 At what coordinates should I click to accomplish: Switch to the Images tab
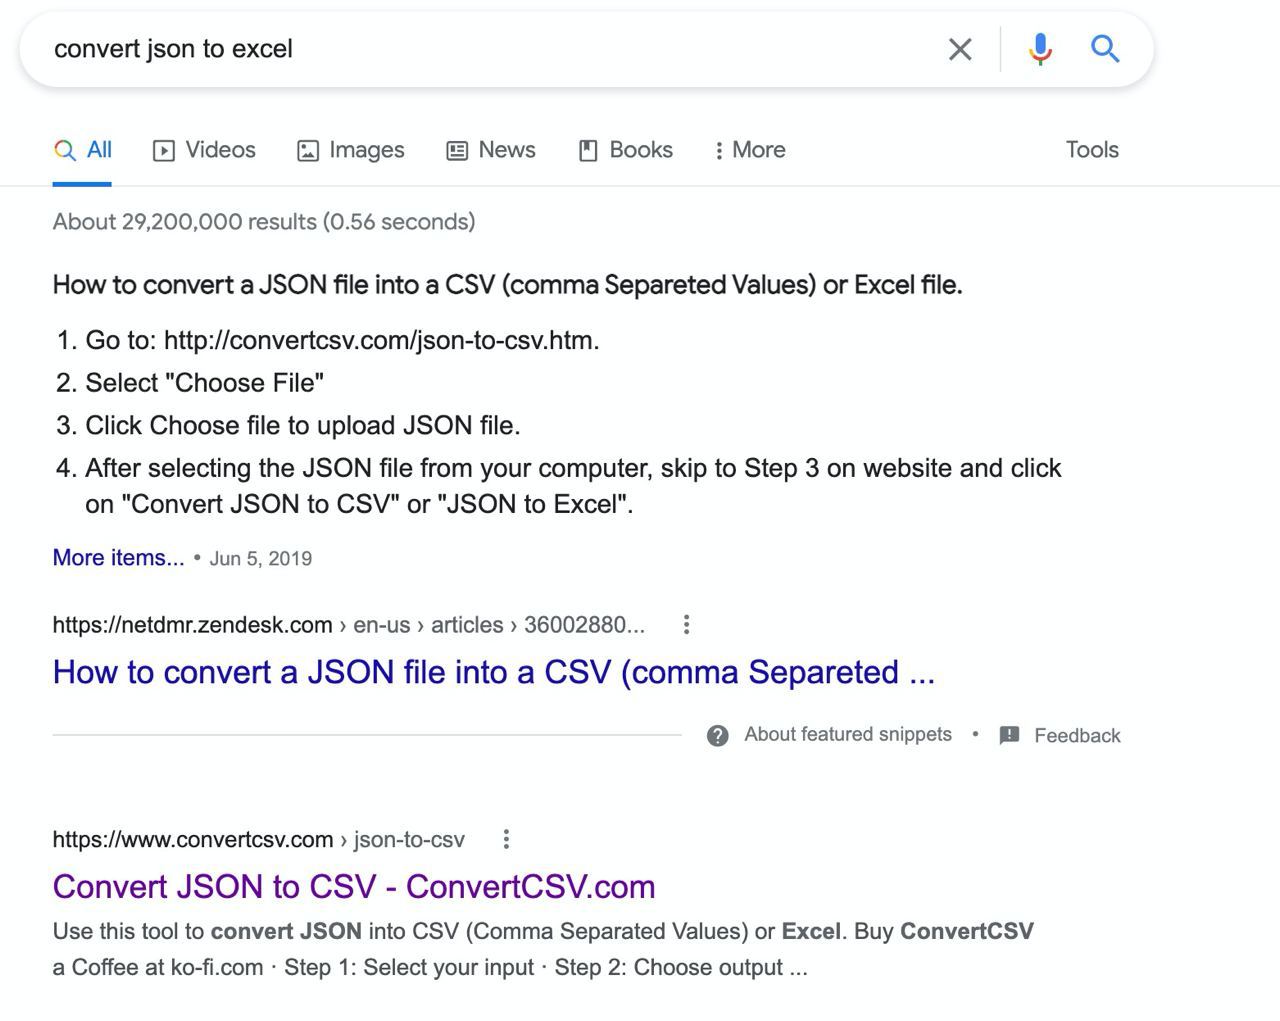[x=351, y=150]
